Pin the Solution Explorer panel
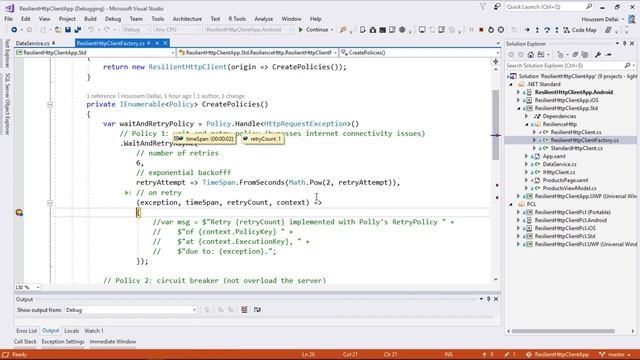This screenshot has width=640, height=360. [x=624, y=43]
